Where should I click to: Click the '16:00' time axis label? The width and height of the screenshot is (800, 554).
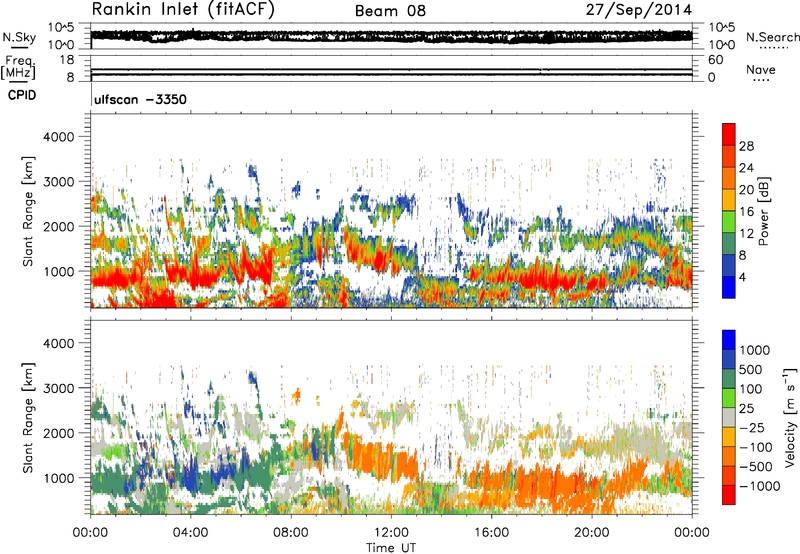[x=491, y=533]
